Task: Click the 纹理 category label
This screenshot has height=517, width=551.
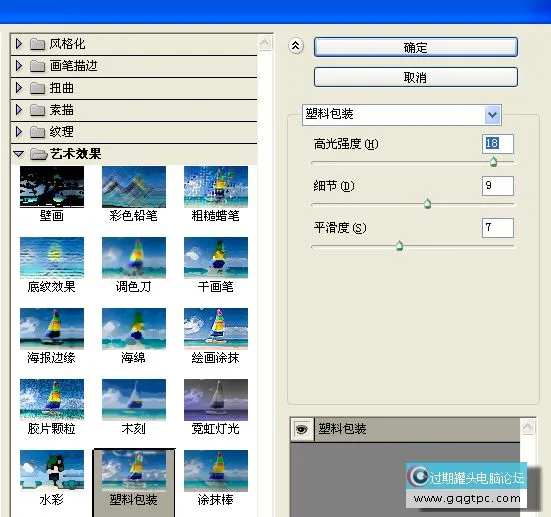Action: click(61, 132)
